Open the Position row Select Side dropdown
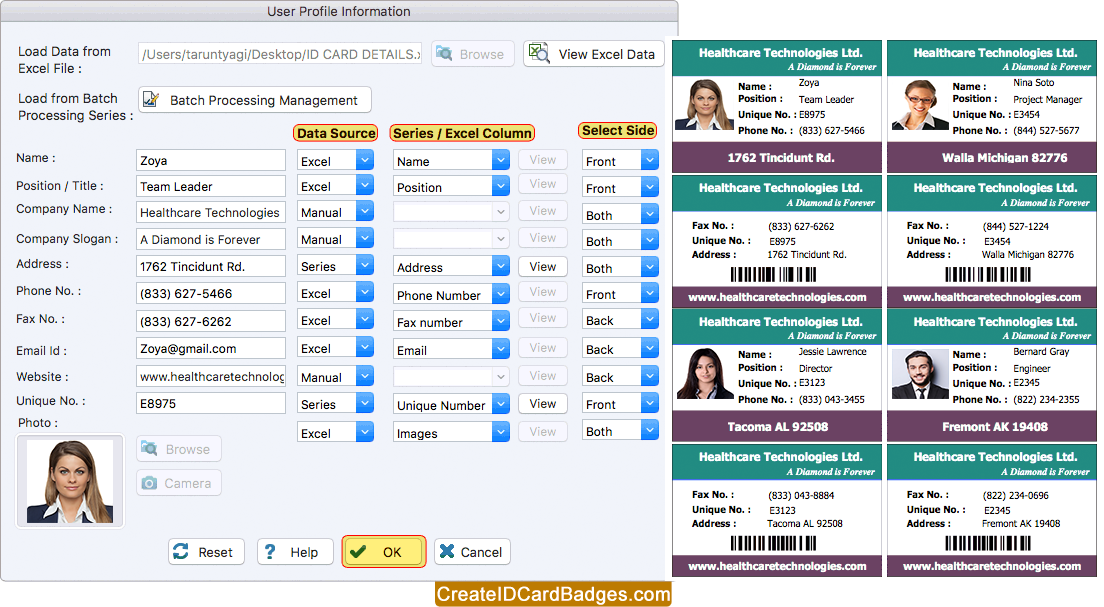1104x607 pixels. pyautogui.click(x=620, y=188)
